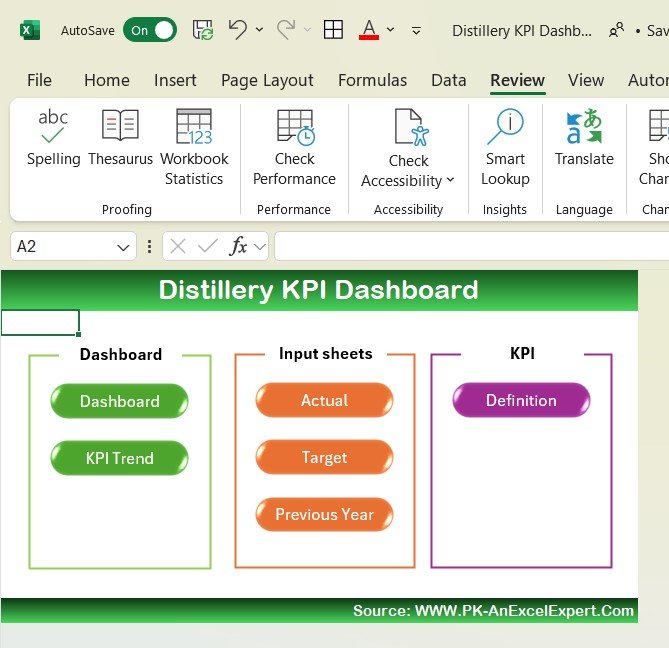The height and width of the screenshot is (648, 669).
Task: Run the Spelling check
Action: (53, 137)
